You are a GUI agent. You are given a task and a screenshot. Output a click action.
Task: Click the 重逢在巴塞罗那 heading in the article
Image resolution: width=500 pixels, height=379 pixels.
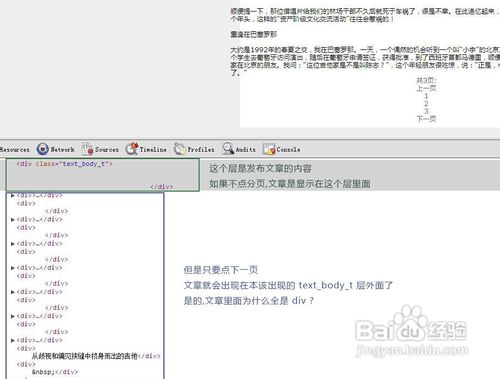pyautogui.click(x=253, y=34)
